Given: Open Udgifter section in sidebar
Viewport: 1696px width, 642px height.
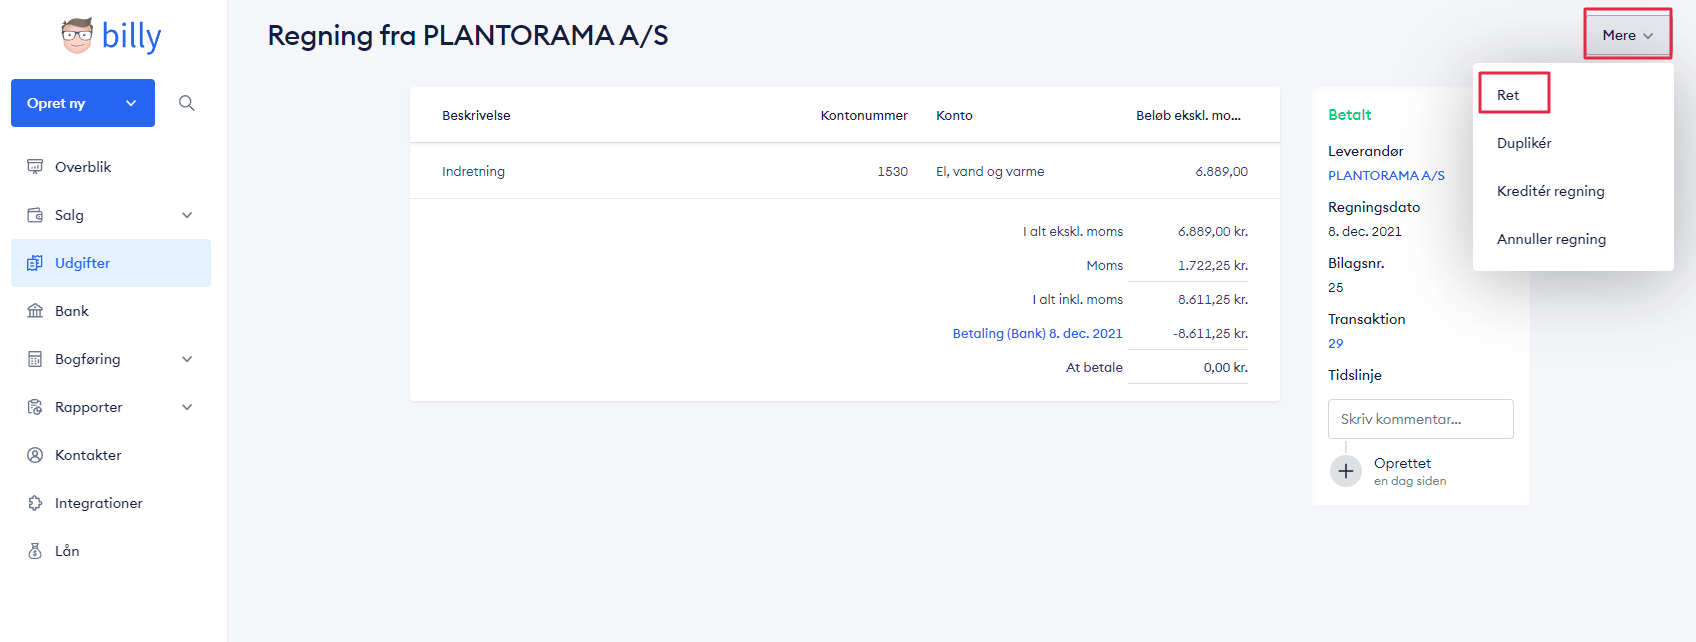Looking at the screenshot, I should point(111,263).
